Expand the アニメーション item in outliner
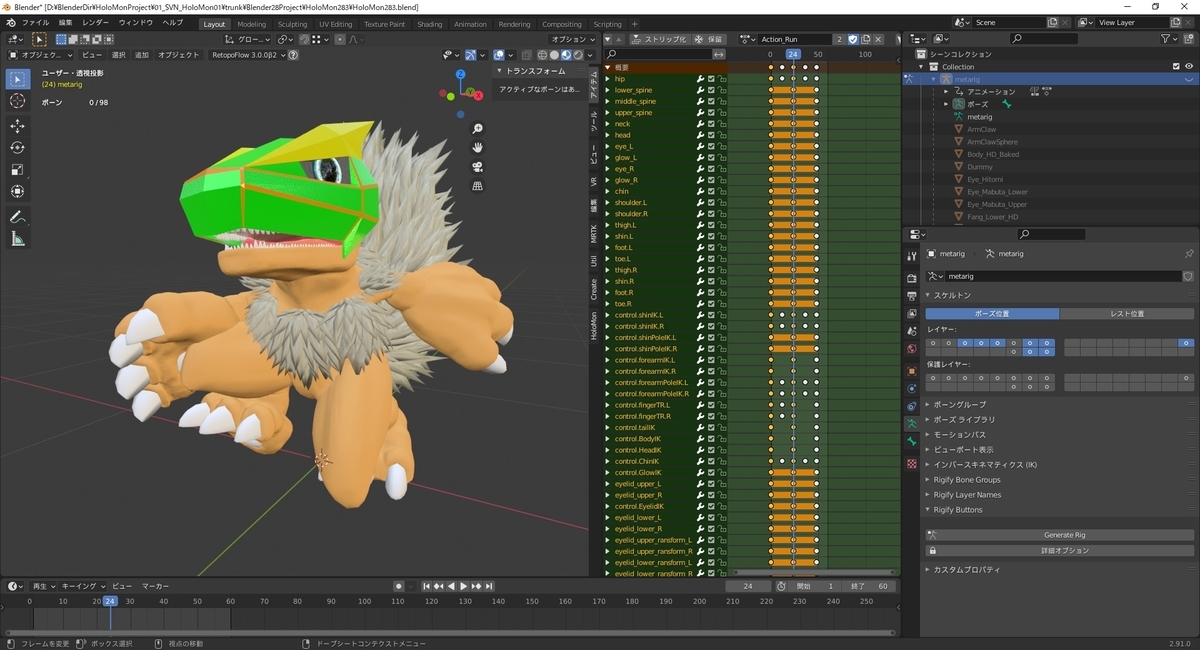 946,92
